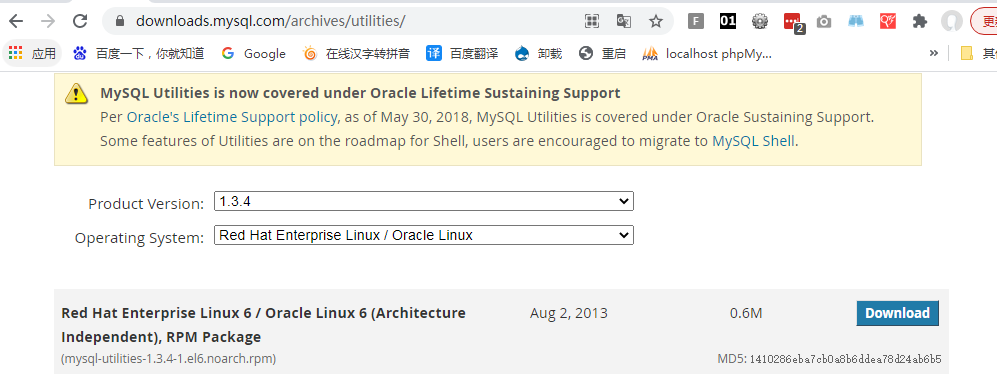Follow the MySQL Shell link

click(x=753, y=141)
